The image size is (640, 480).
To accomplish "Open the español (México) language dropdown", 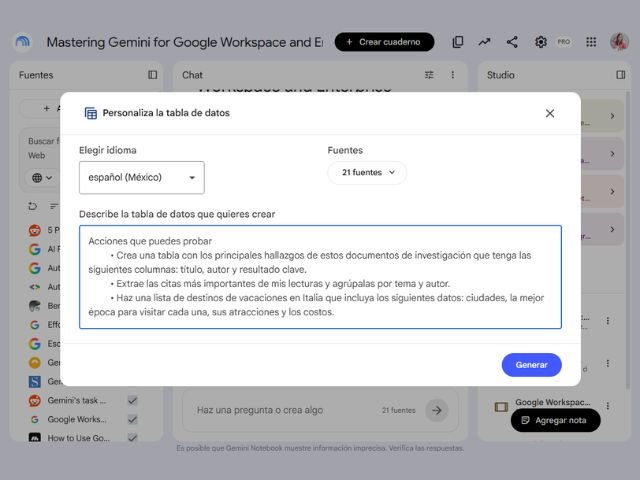I will click(142, 178).
